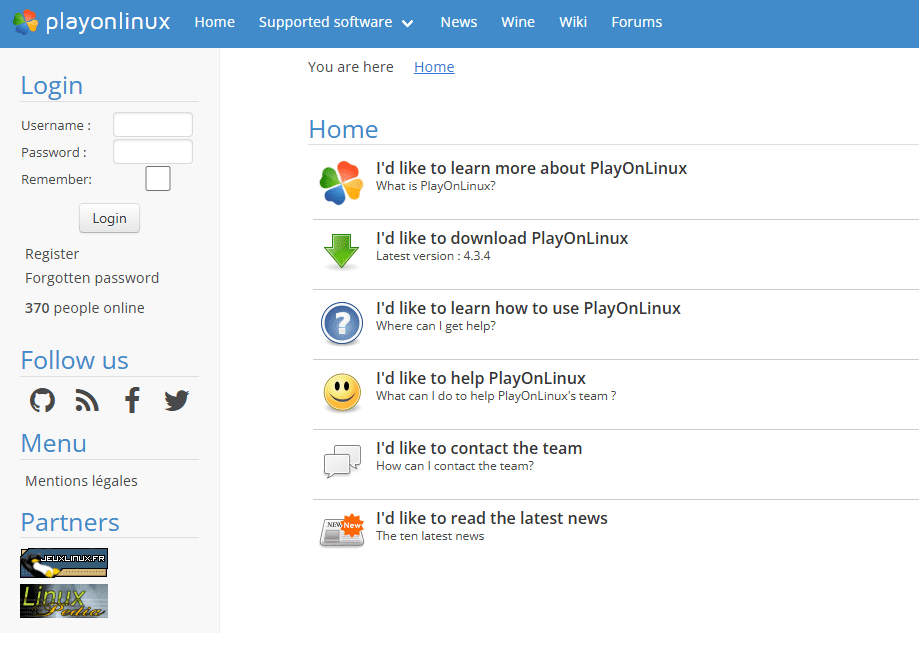Click inside the Username input field
The image size is (919, 649).
[152, 124]
